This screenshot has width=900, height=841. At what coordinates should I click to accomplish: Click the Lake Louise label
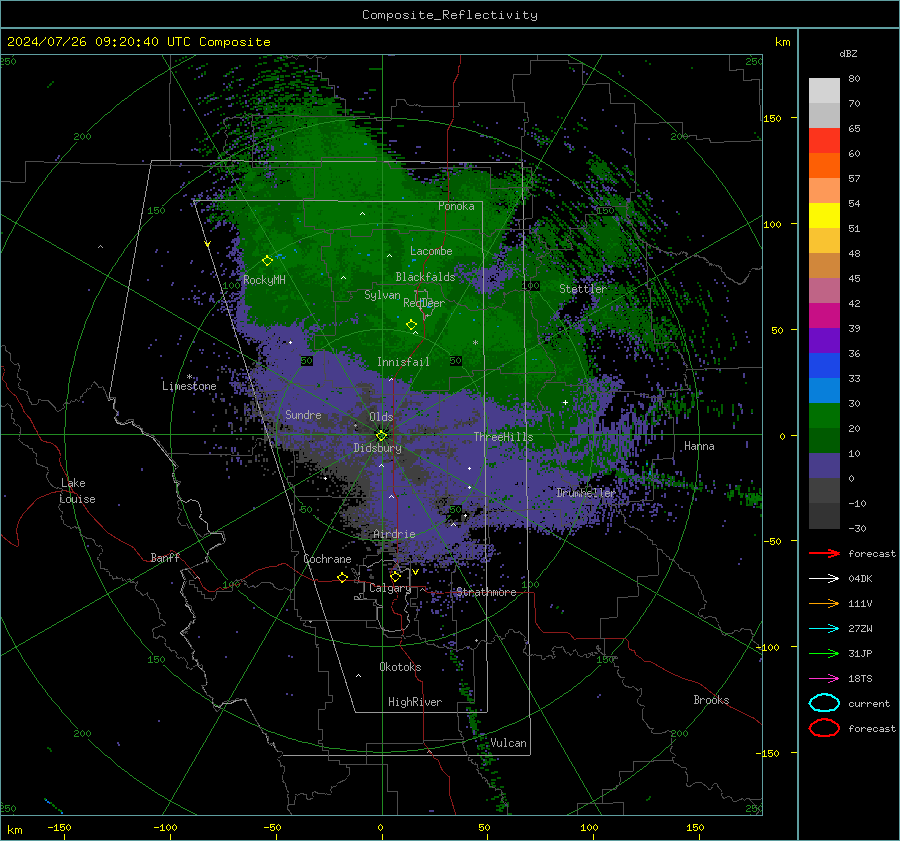[77, 491]
